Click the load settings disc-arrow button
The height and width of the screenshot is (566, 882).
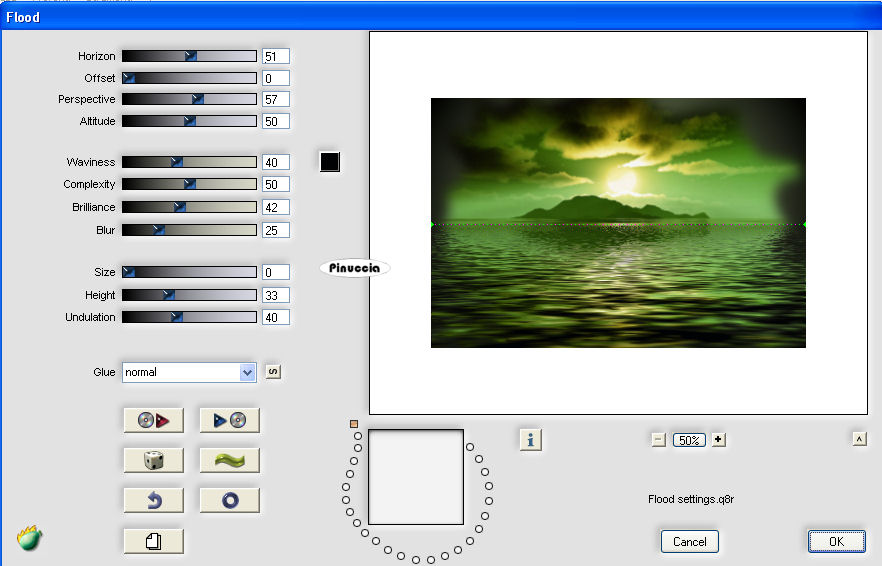[154, 420]
